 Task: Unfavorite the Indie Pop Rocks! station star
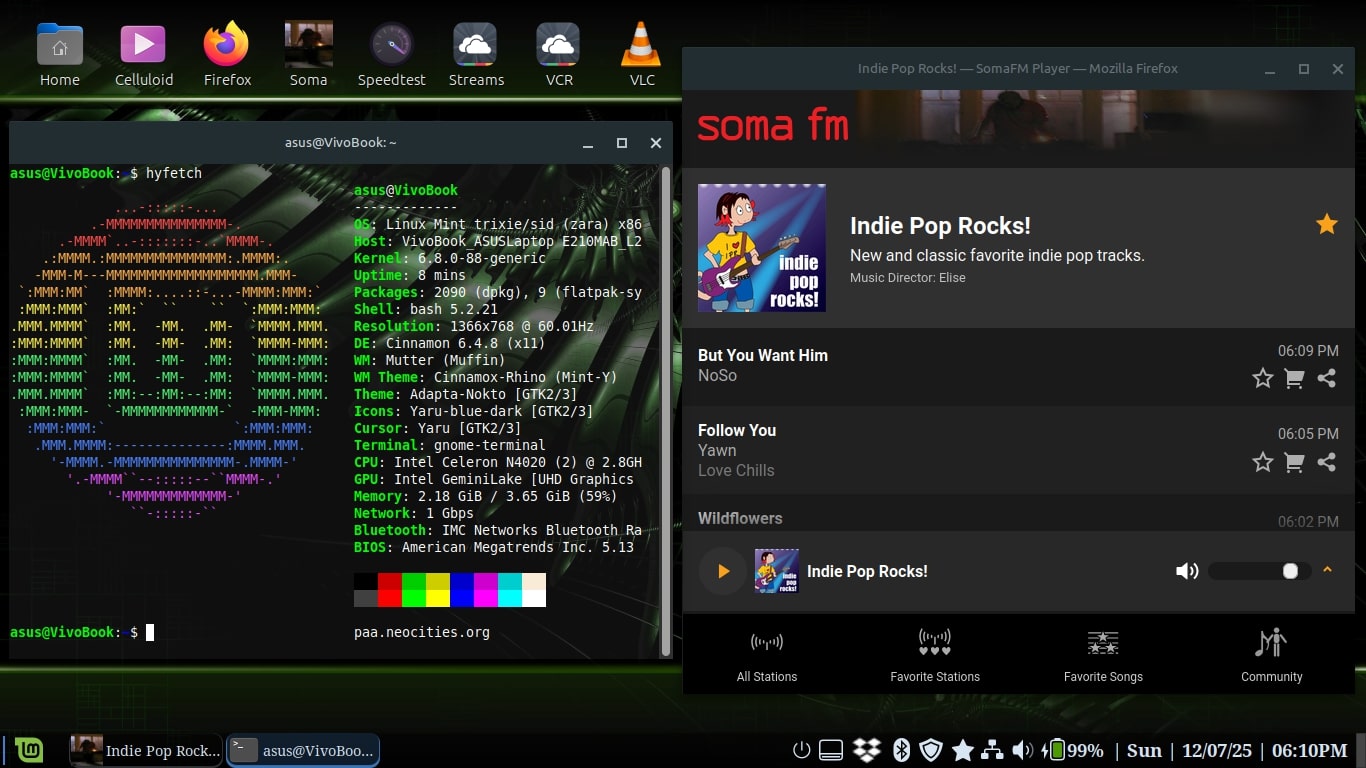tap(1326, 224)
